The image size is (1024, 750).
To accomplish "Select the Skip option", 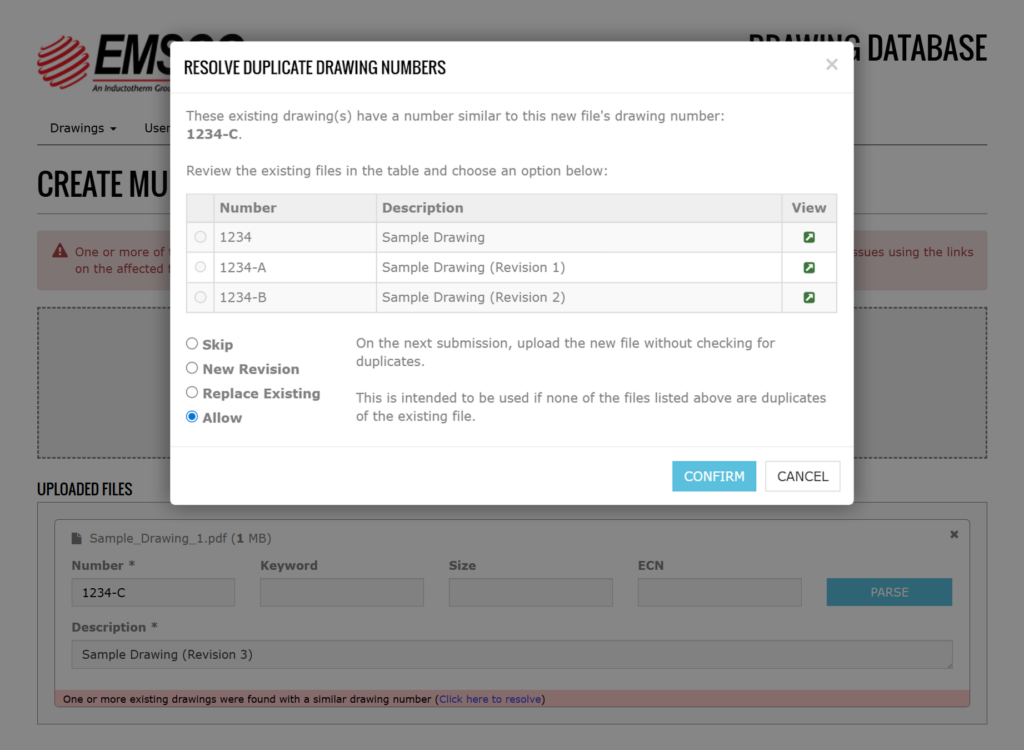I will (191, 343).
